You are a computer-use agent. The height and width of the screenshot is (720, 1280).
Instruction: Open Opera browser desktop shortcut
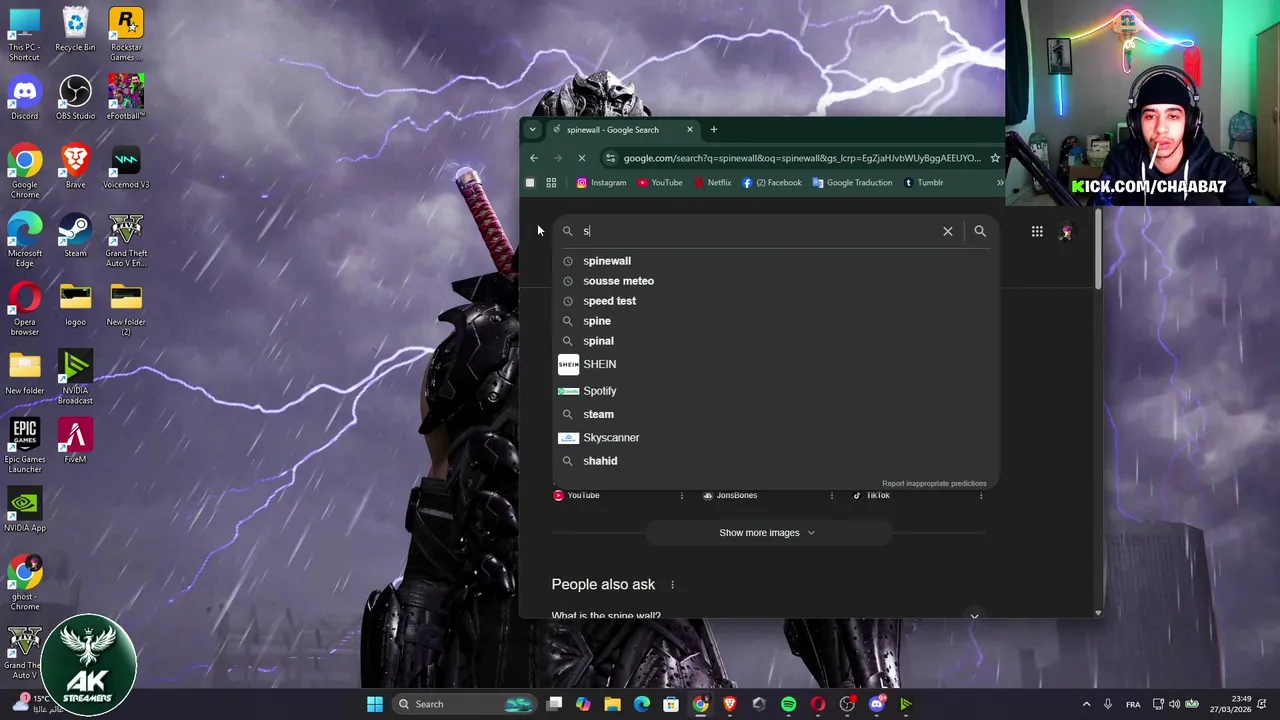(24, 309)
